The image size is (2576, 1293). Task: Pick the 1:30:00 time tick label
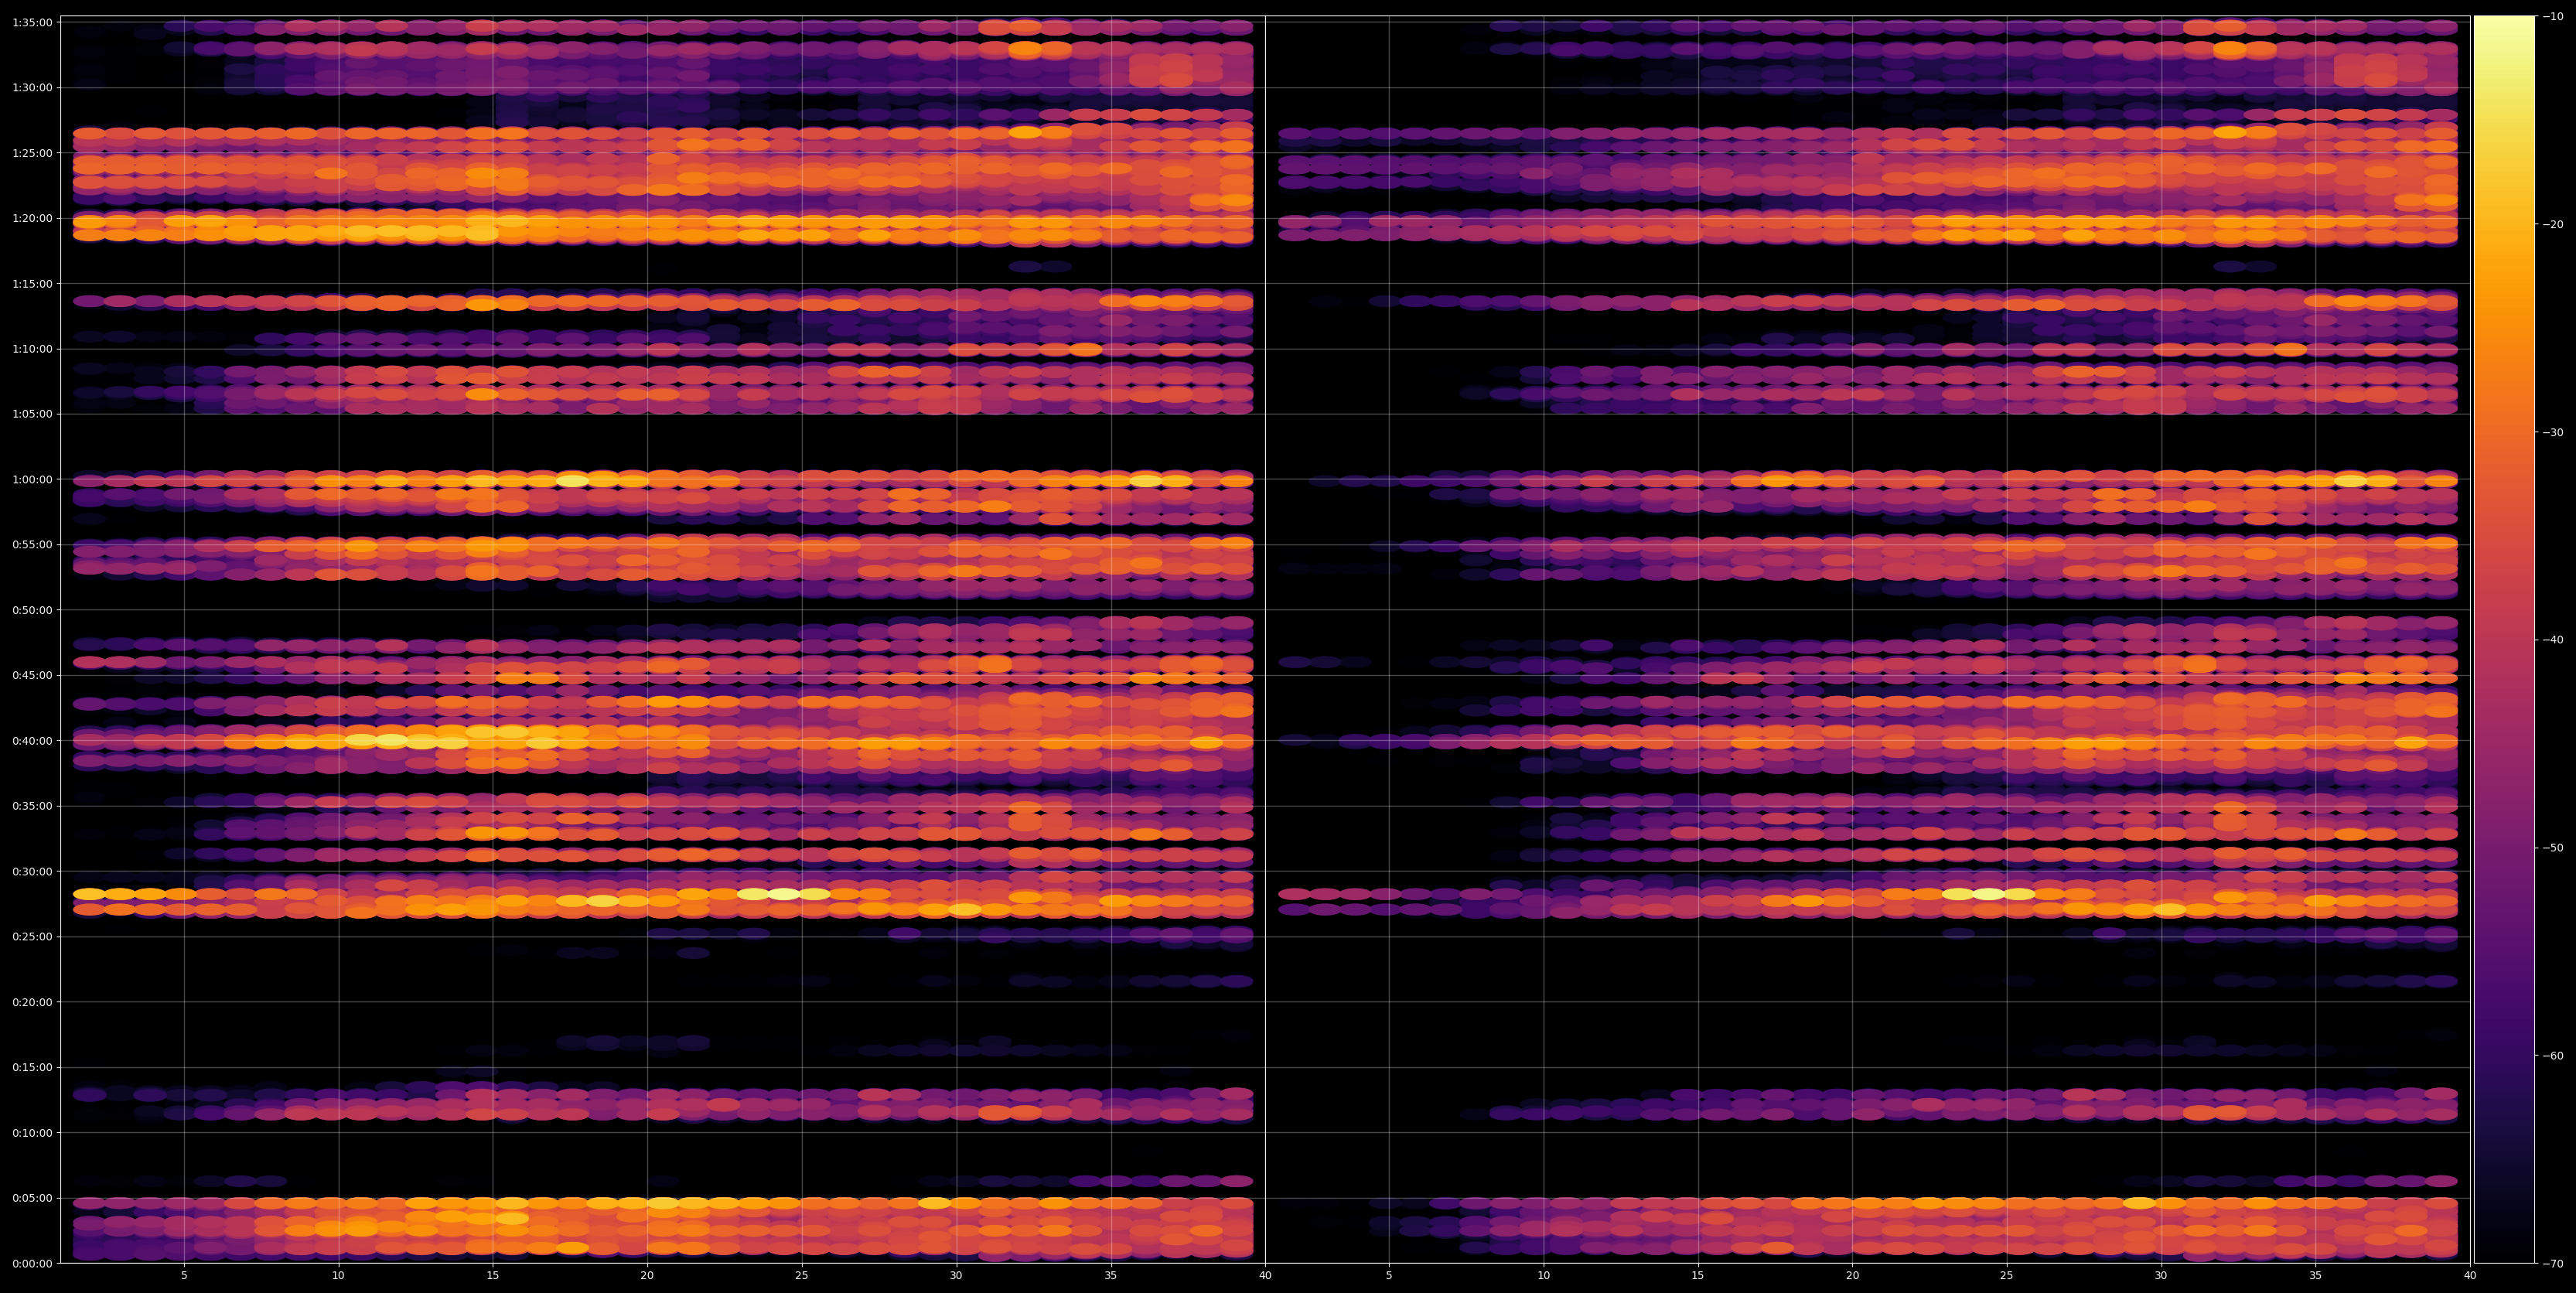point(32,88)
